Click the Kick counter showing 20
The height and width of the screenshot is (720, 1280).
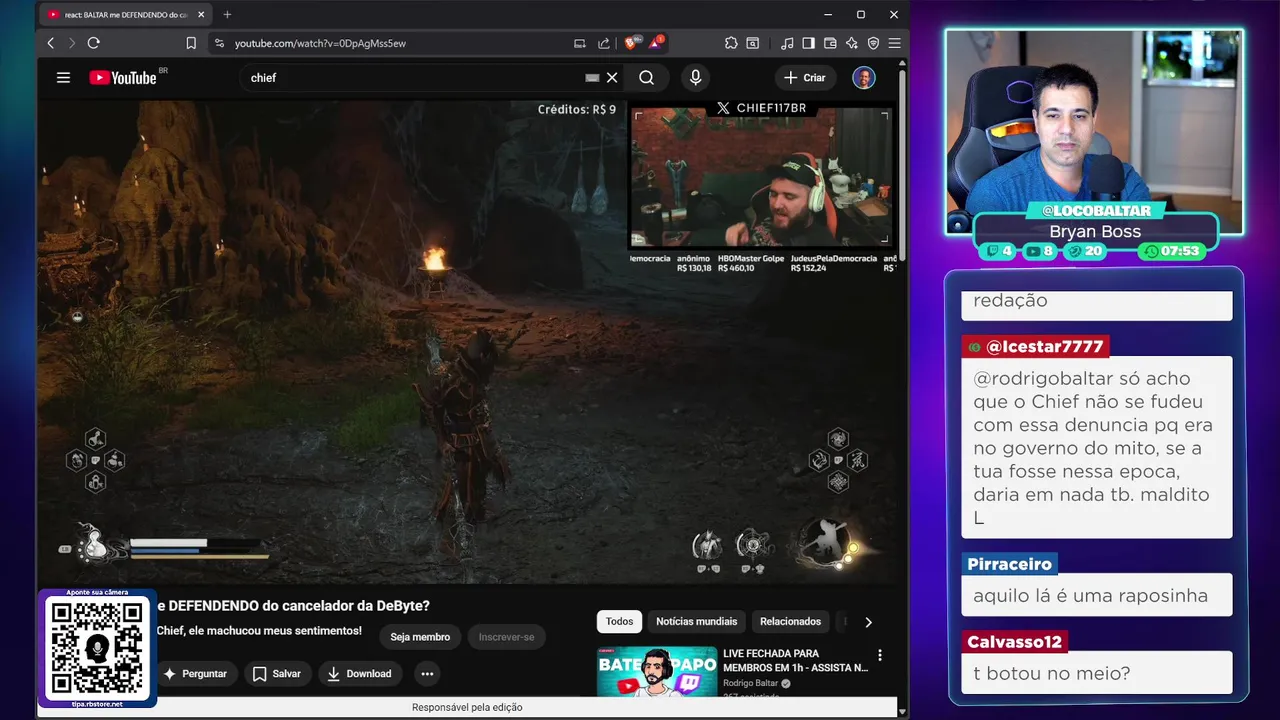pos(1085,251)
